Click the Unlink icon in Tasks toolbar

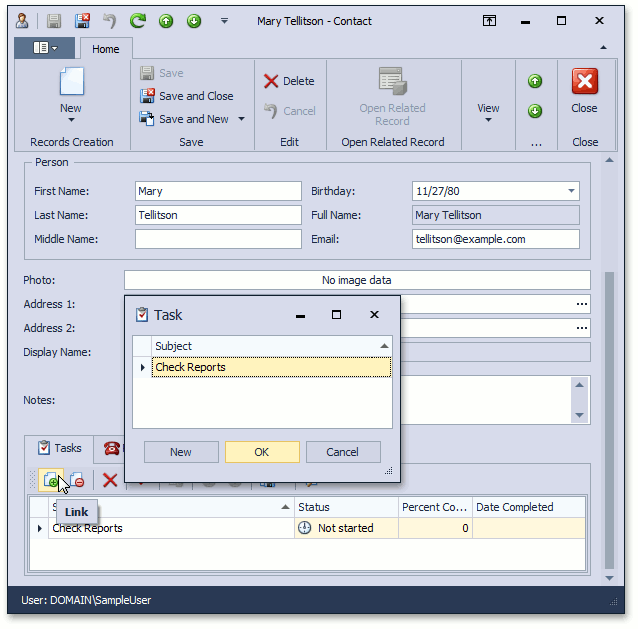click(77, 480)
